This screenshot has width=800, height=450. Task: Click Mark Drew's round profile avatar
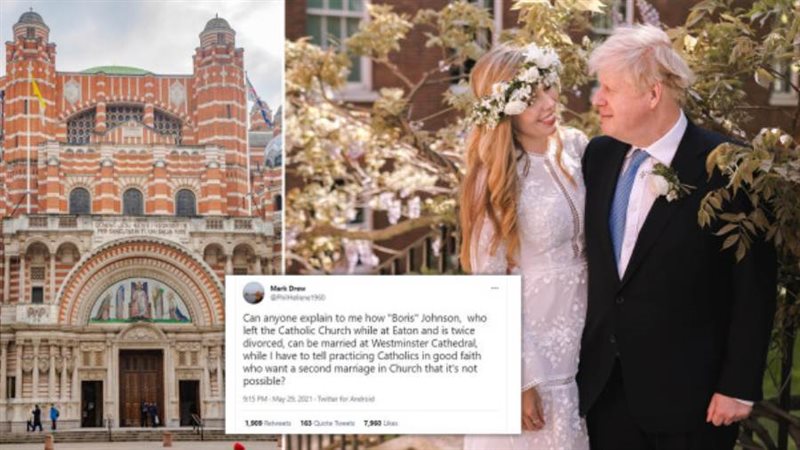coord(253,293)
